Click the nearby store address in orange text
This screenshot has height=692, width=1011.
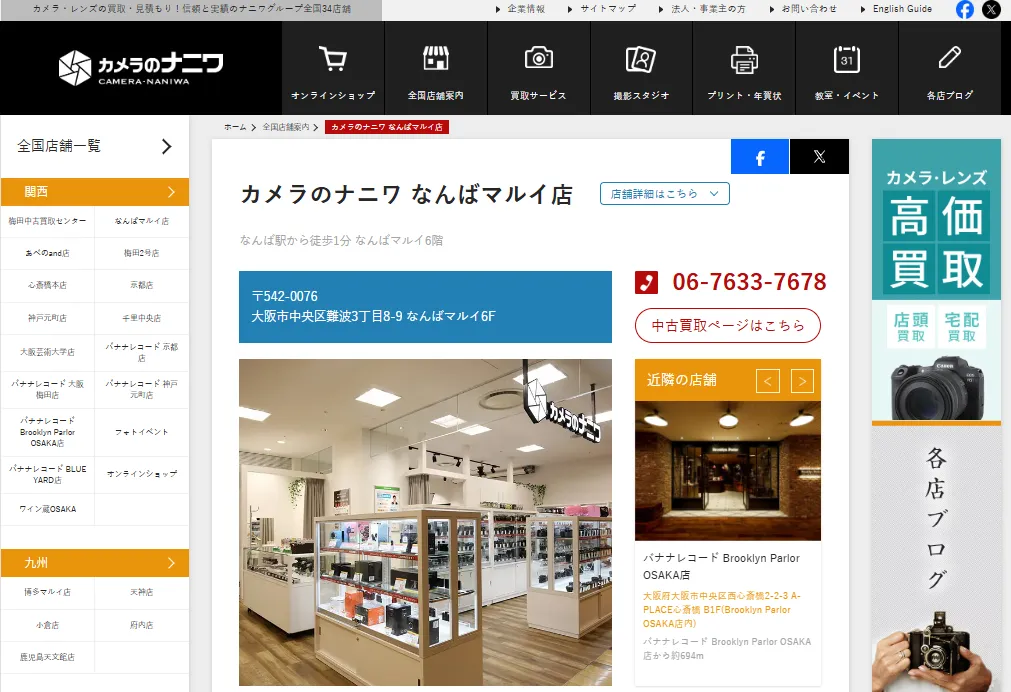[722, 609]
